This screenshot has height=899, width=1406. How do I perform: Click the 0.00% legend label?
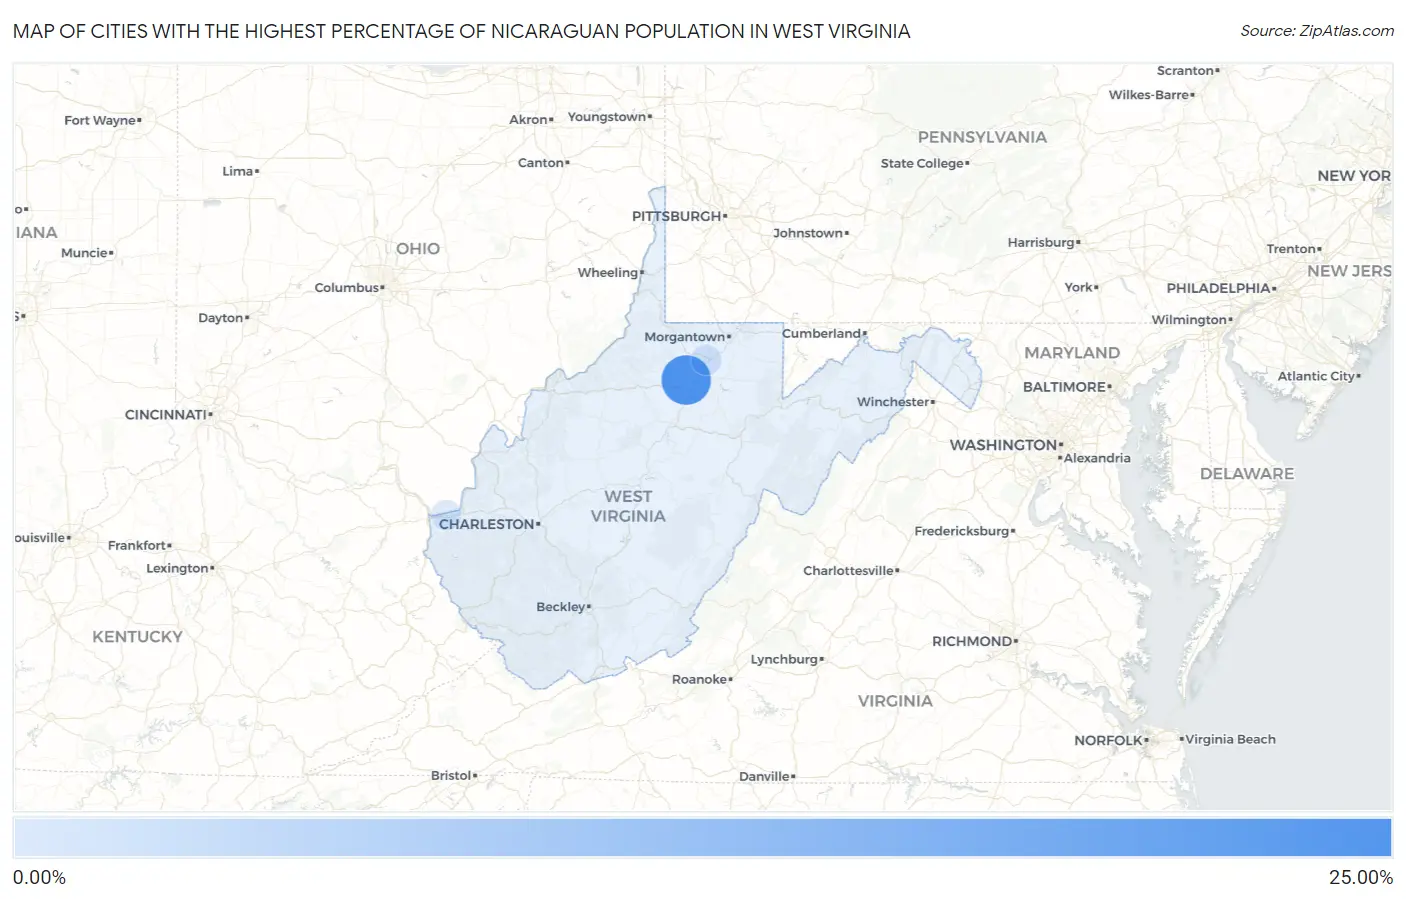tap(39, 878)
